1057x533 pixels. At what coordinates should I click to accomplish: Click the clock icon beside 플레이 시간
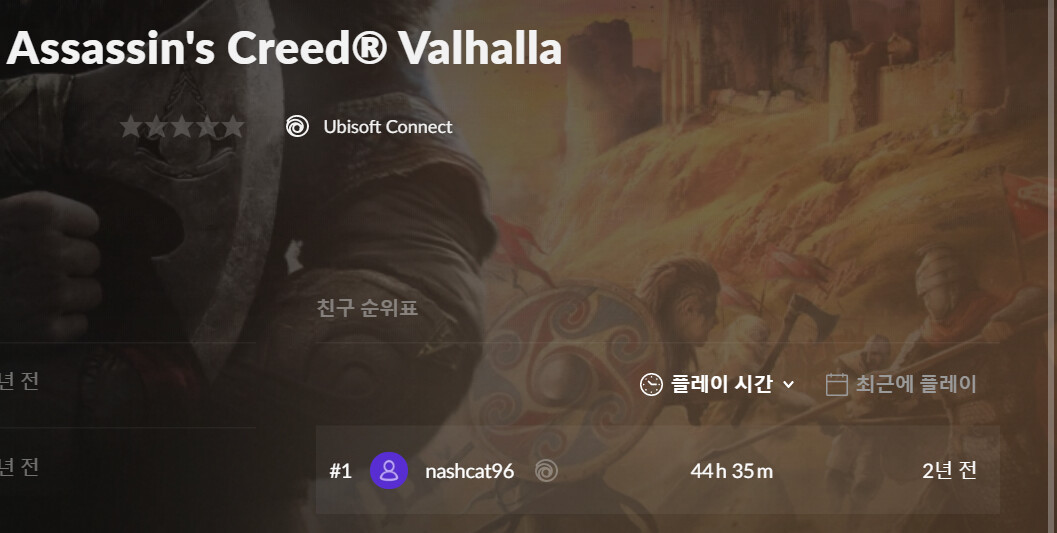(x=651, y=385)
